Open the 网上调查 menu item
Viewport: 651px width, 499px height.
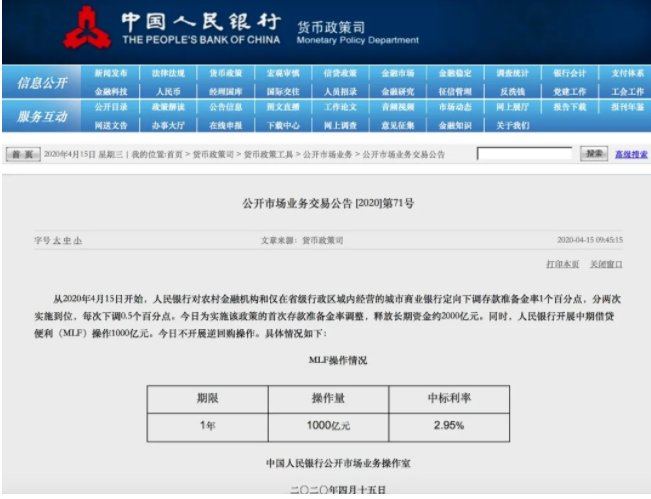(x=340, y=125)
